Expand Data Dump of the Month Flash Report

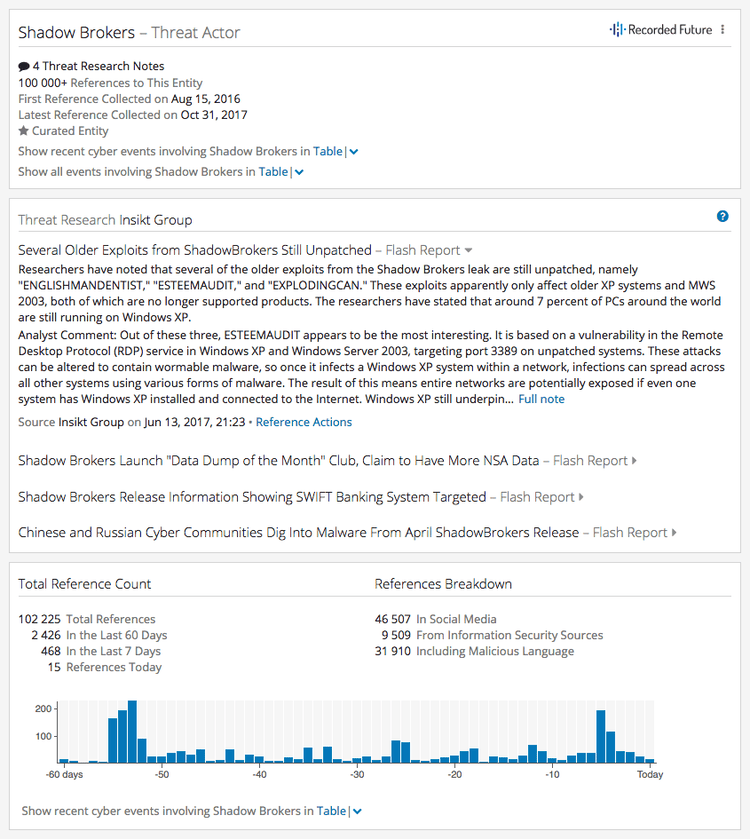(x=634, y=461)
